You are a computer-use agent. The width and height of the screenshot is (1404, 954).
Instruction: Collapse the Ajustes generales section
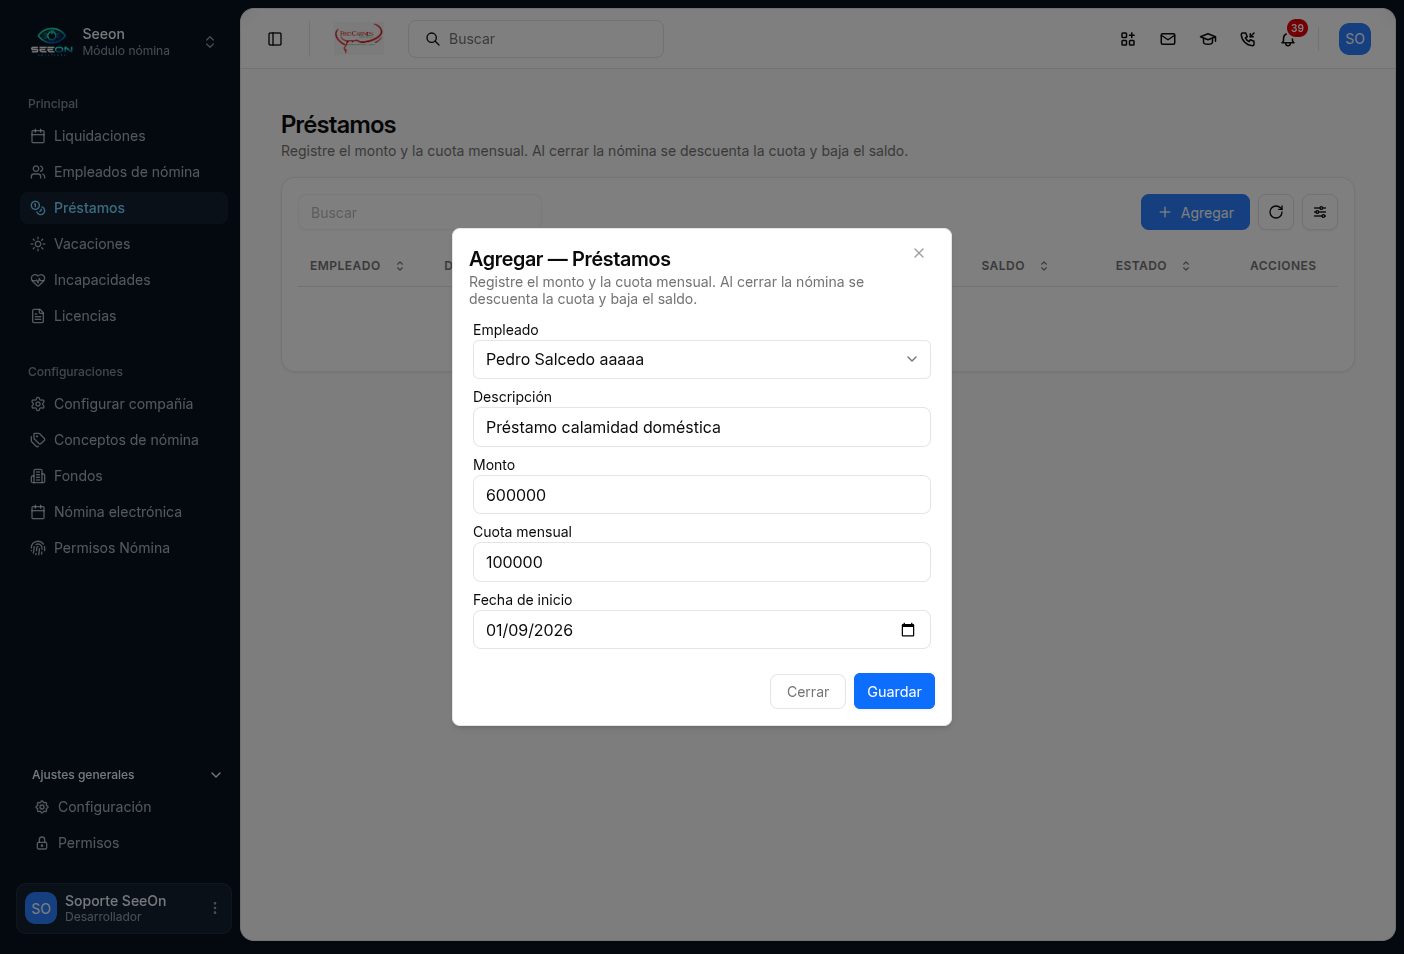coord(126,775)
